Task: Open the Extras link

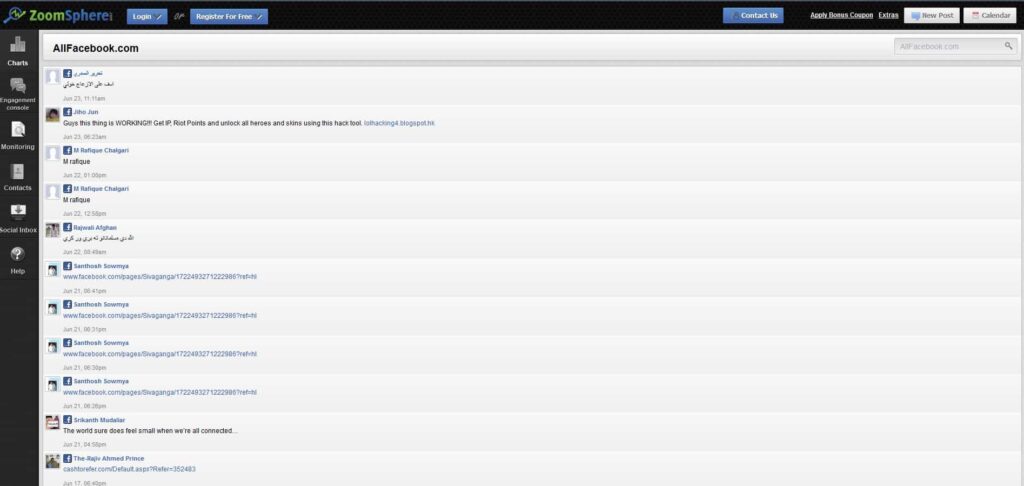Action: coord(888,15)
